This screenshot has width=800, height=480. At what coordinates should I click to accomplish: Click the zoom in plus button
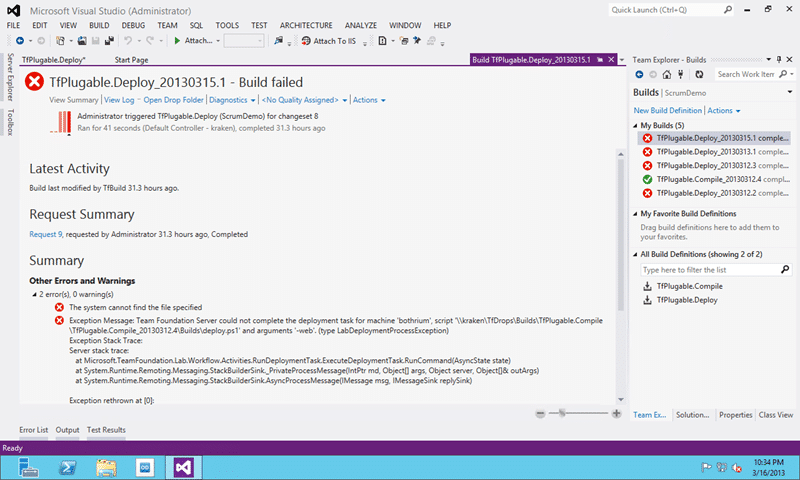click(x=616, y=414)
